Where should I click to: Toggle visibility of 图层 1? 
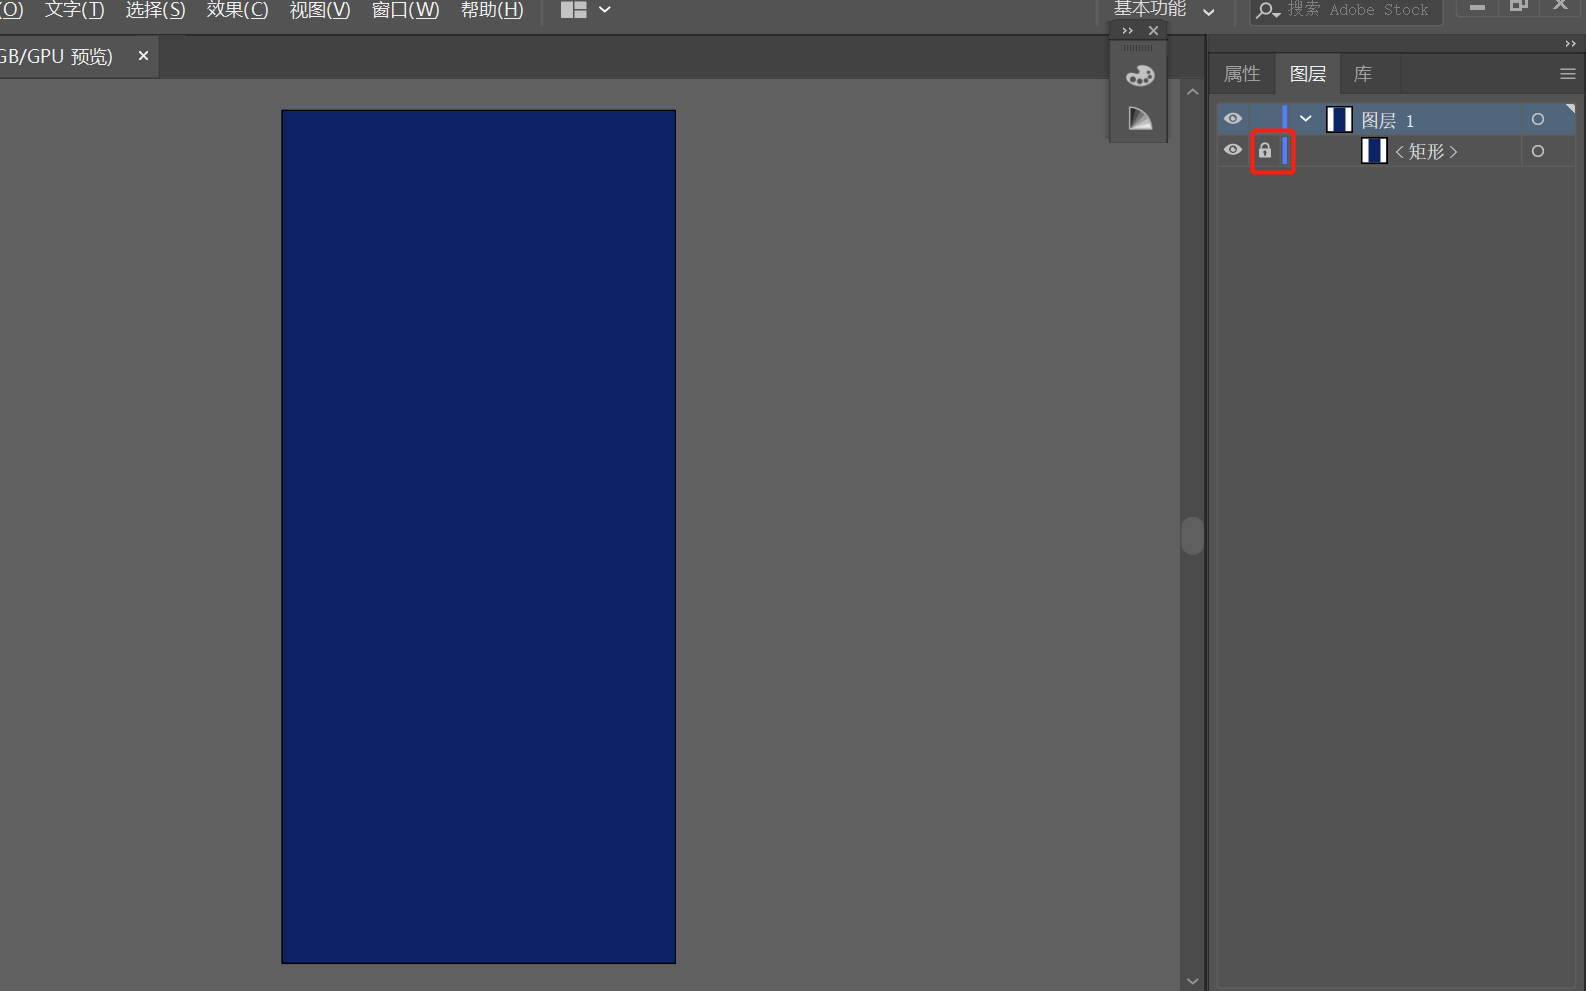tap(1233, 119)
